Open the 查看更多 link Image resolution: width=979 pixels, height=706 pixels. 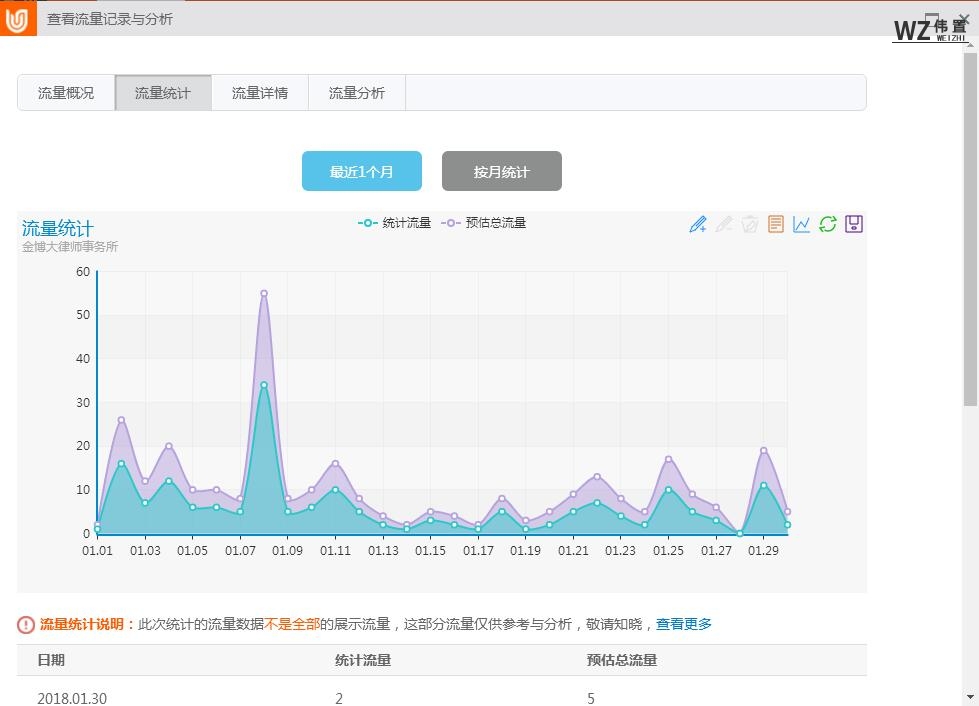coord(684,624)
